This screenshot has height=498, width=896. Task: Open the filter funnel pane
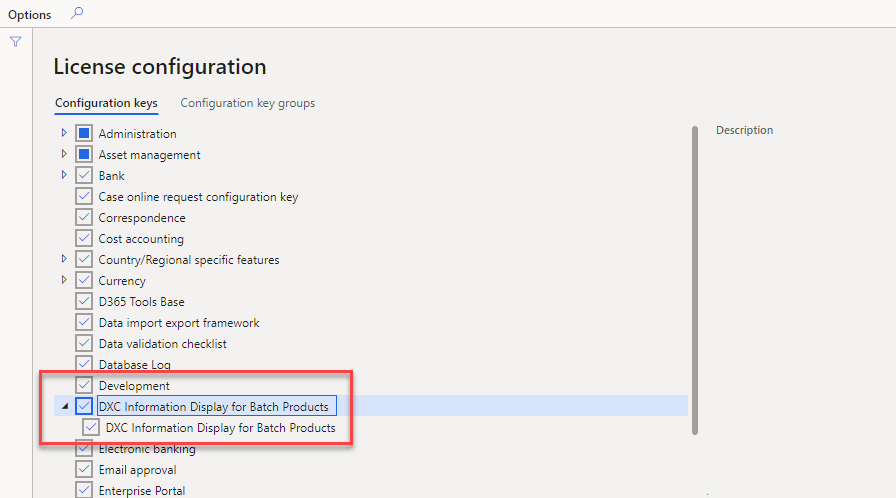pos(15,42)
